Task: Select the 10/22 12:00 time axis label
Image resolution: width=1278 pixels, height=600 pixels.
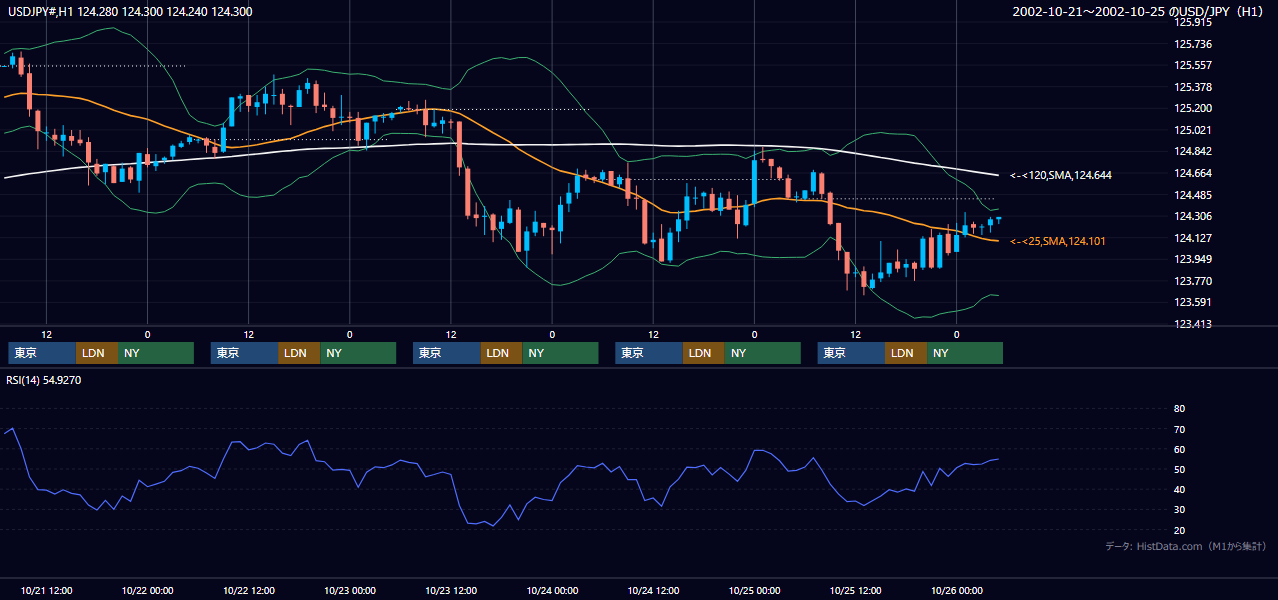Action: click(248, 590)
